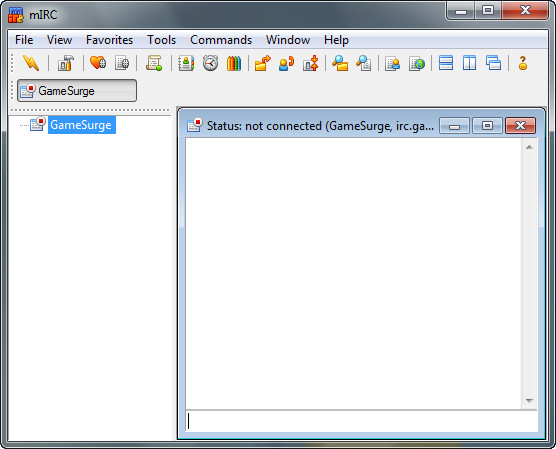
Task: Open the Commands menu
Action: 221,40
